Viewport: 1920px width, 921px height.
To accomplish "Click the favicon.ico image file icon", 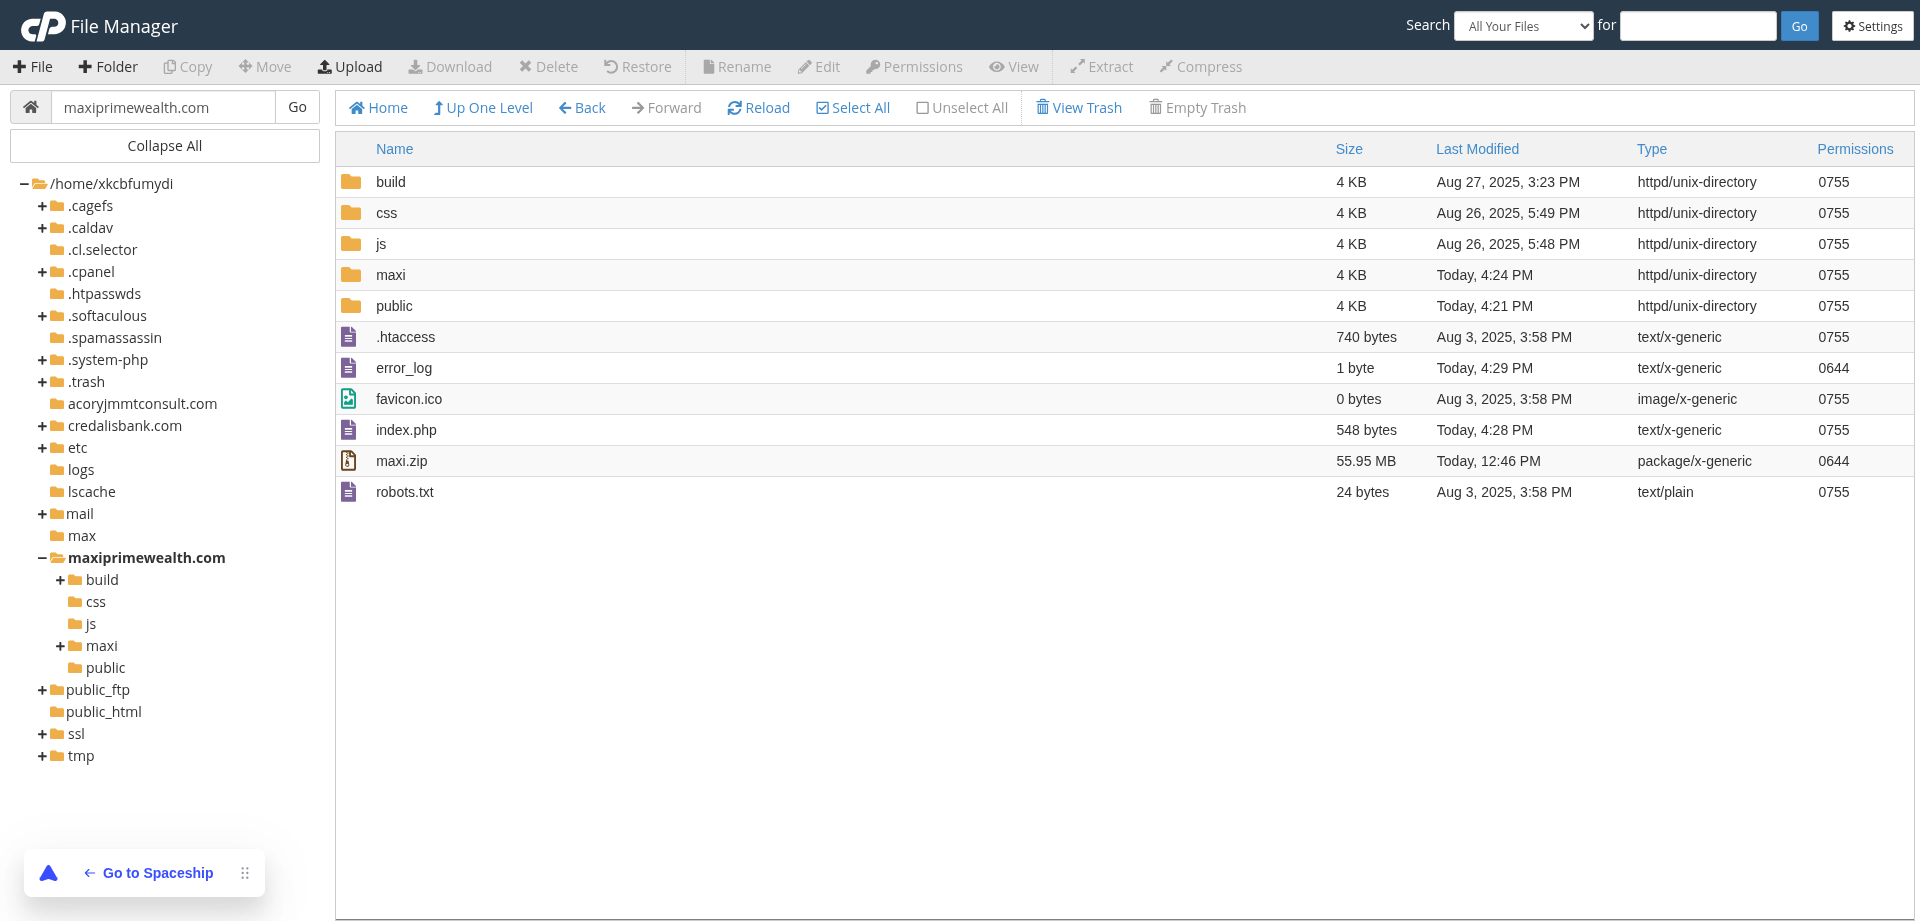I will 349,399.
